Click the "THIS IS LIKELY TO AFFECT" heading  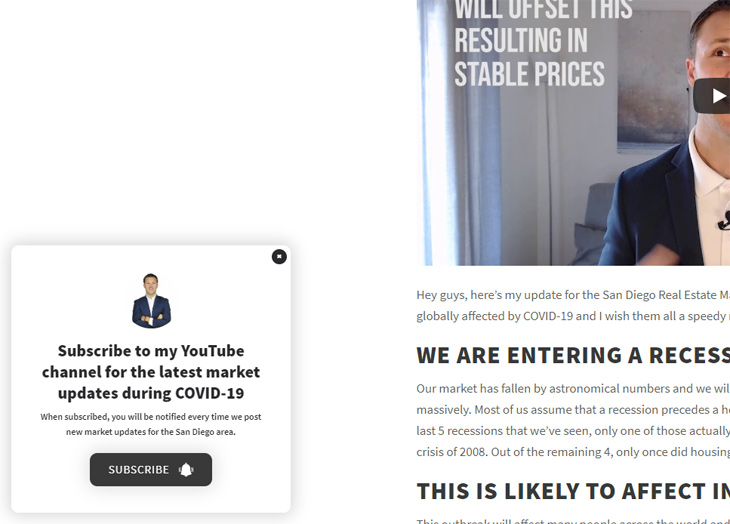coord(573,491)
